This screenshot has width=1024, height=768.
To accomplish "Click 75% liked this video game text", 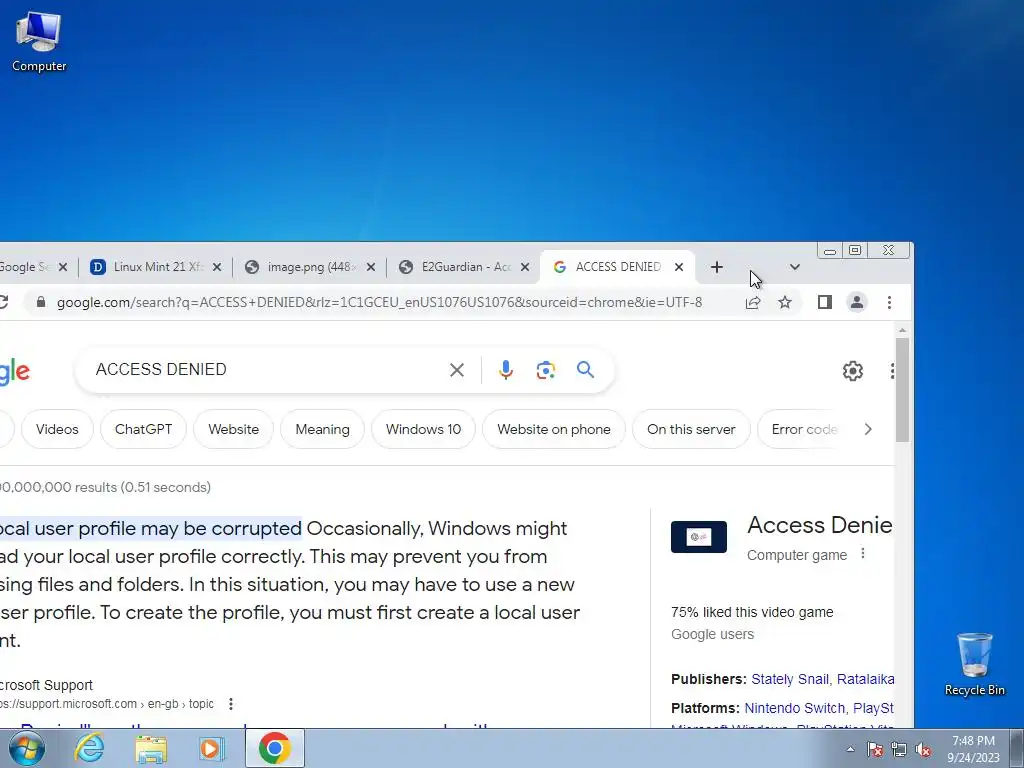I will click(x=752, y=612).
